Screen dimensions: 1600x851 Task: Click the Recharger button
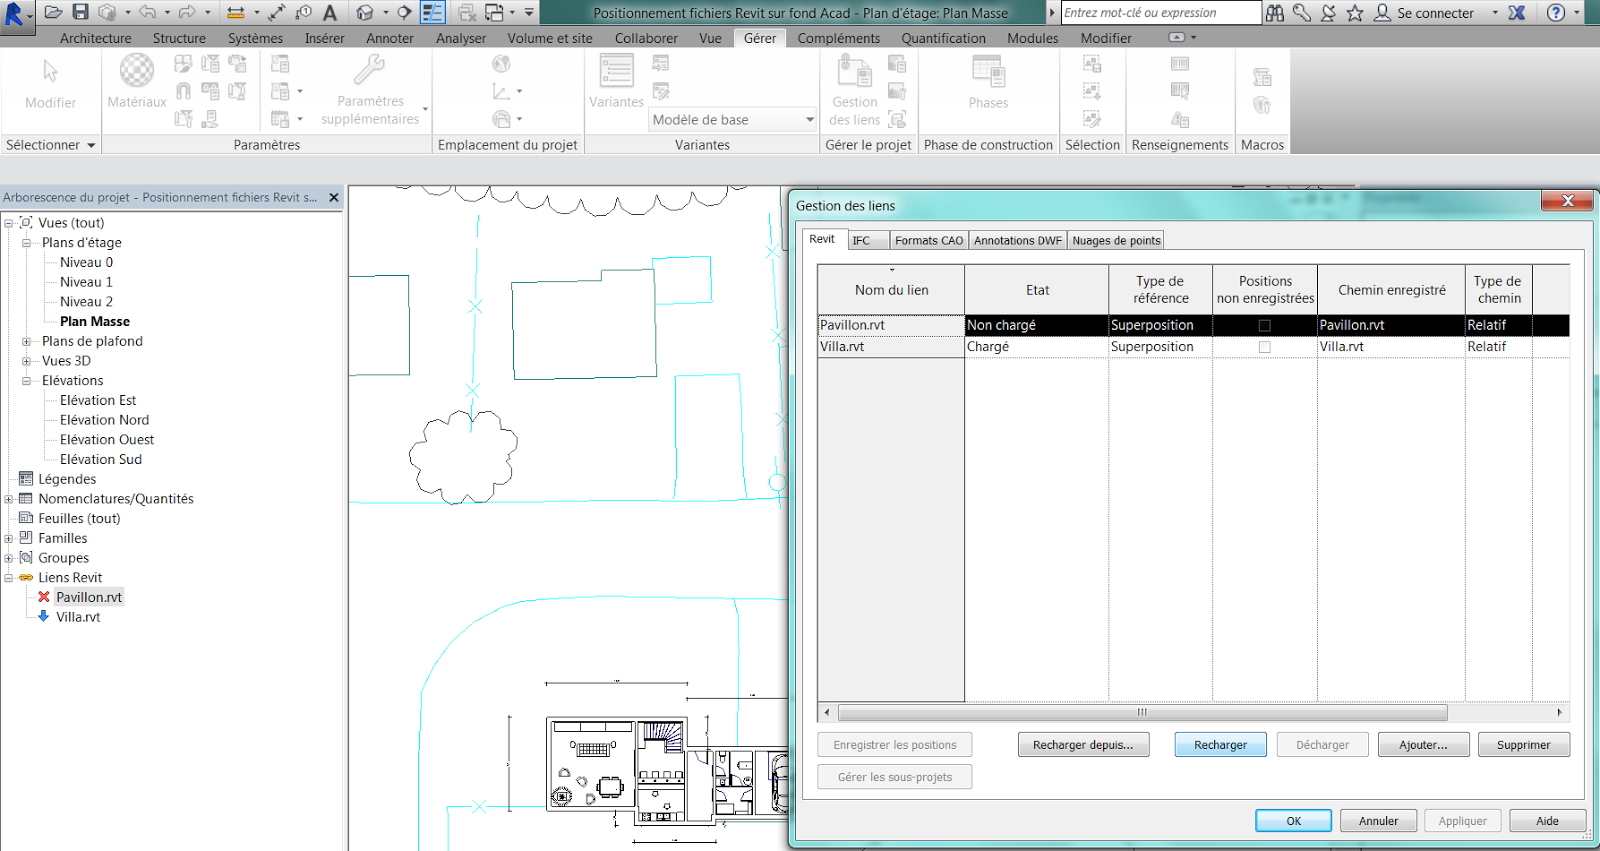pyautogui.click(x=1220, y=745)
